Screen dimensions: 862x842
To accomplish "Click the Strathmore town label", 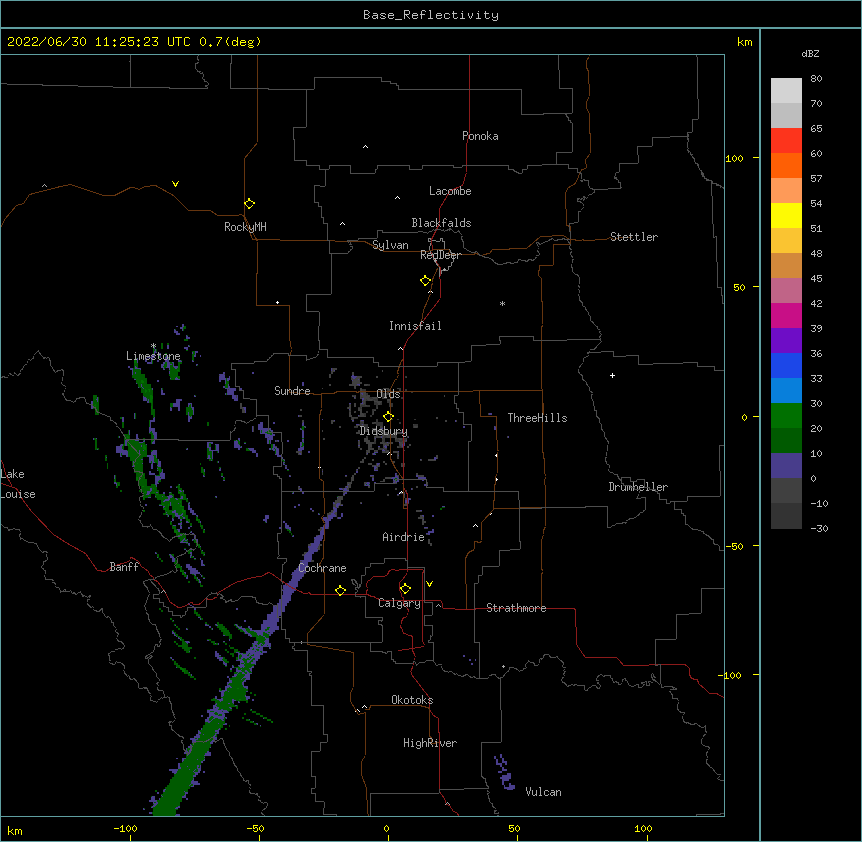I will click(x=516, y=608).
